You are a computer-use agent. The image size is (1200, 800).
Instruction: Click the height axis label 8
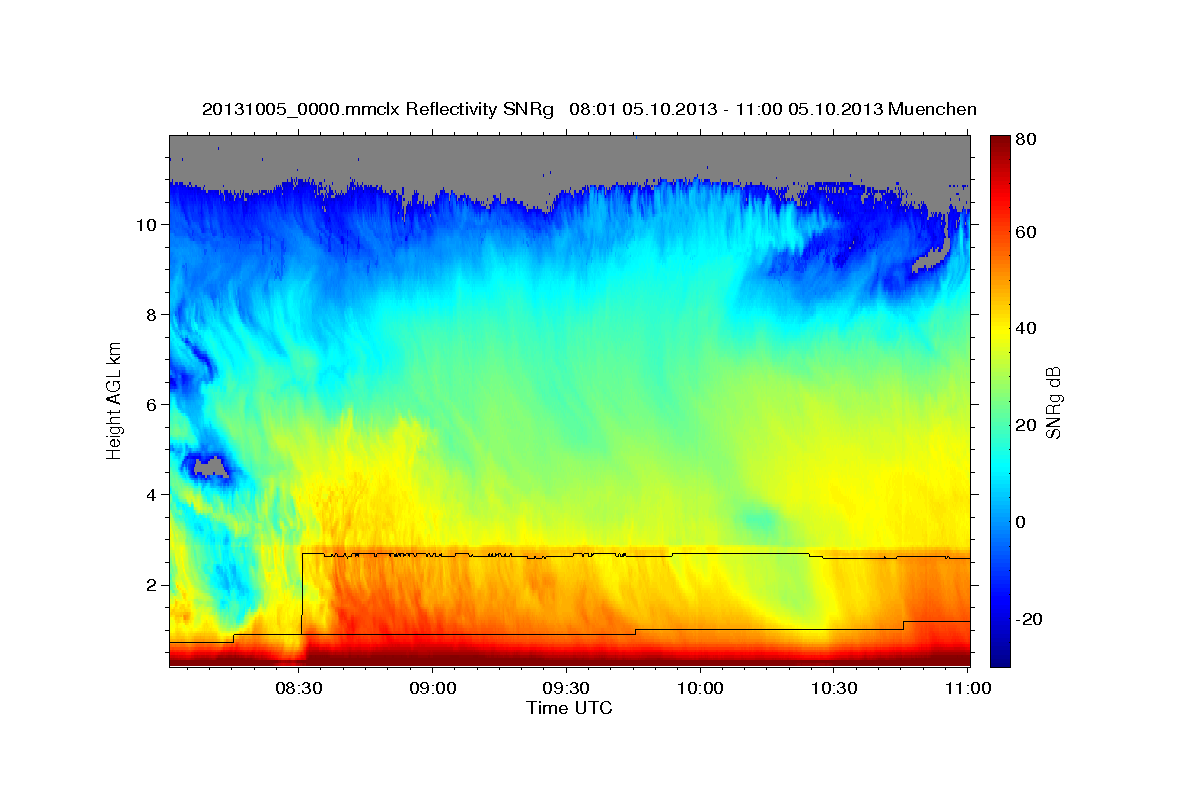pyautogui.click(x=152, y=315)
